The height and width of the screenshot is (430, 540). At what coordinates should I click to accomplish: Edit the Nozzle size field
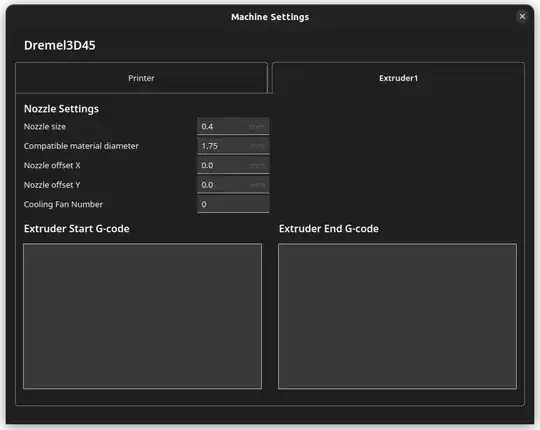point(233,126)
